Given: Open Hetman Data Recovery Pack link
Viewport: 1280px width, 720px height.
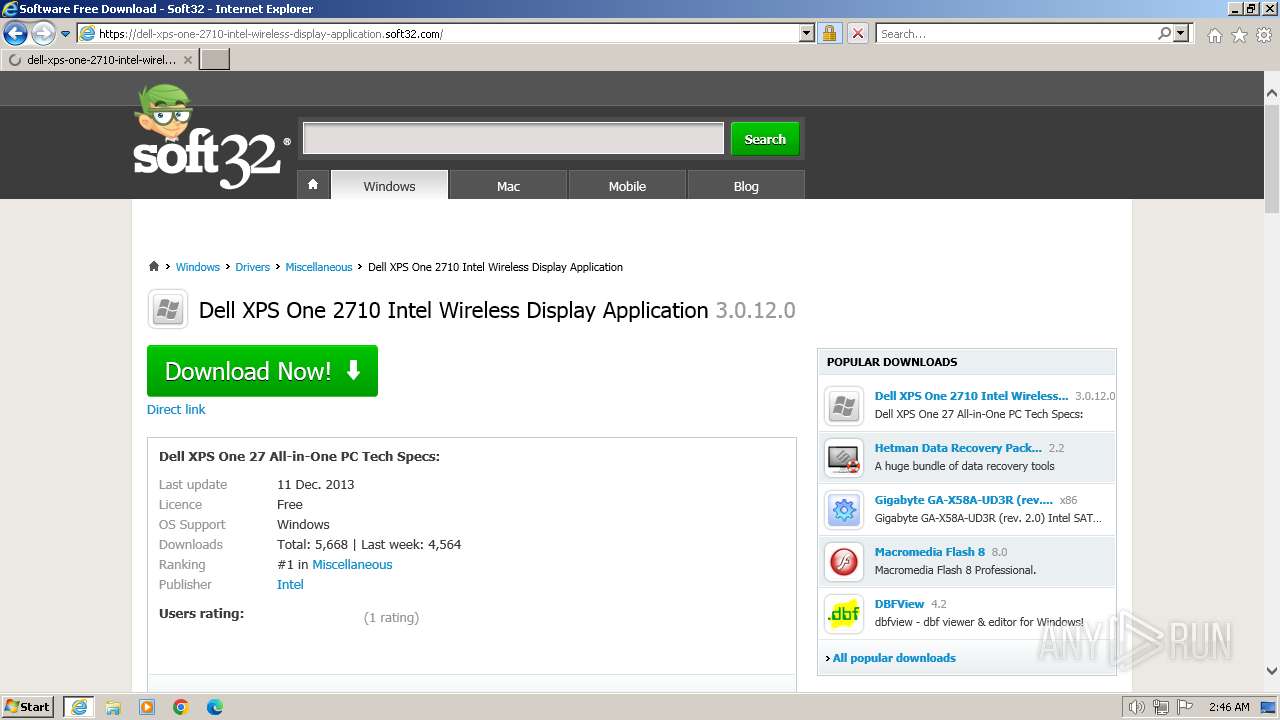Looking at the screenshot, I should pos(958,448).
